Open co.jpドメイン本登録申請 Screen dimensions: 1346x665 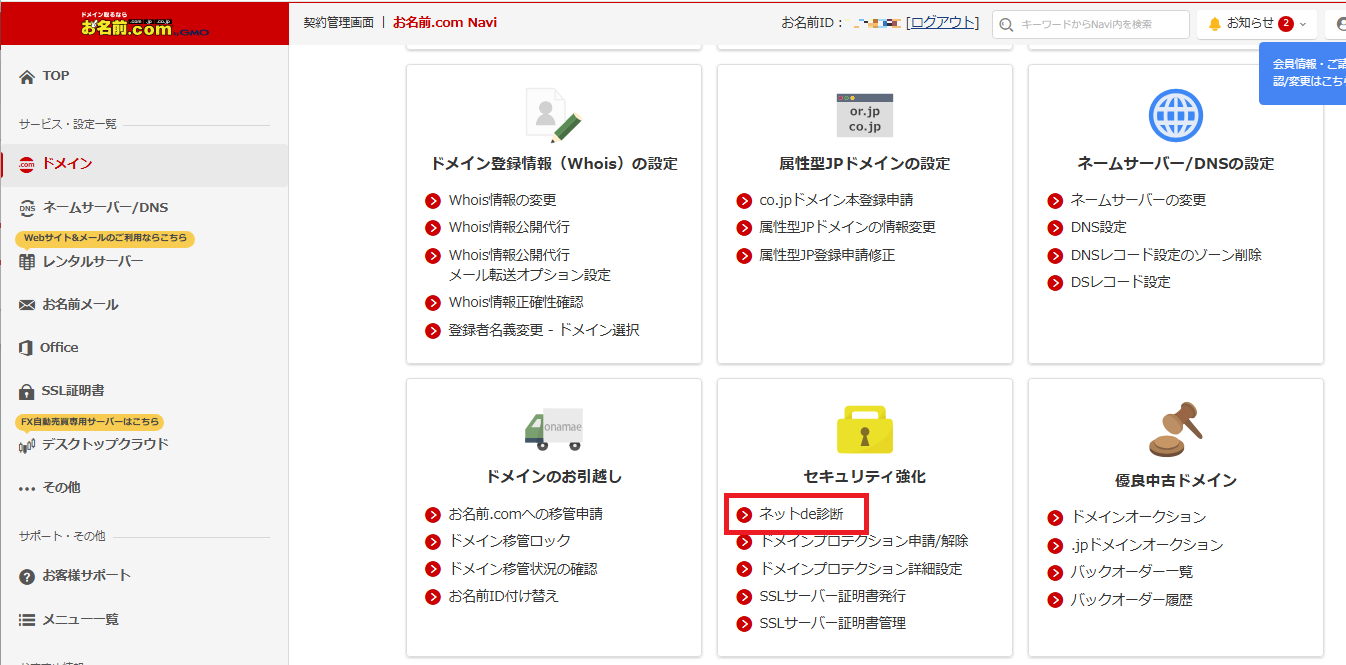(836, 200)
